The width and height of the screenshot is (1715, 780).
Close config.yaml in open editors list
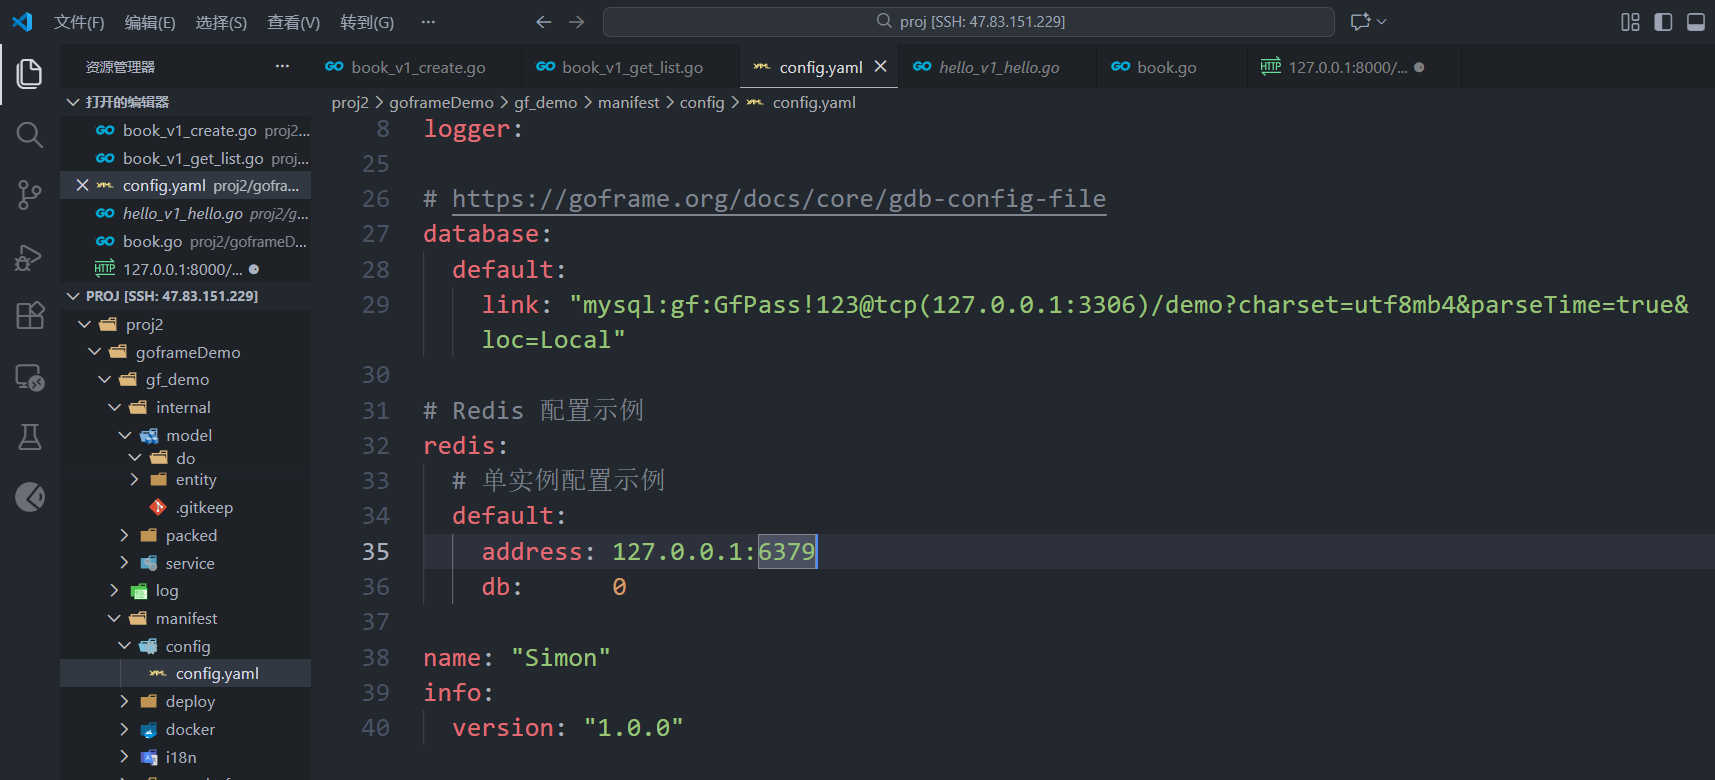pos(82,185)
